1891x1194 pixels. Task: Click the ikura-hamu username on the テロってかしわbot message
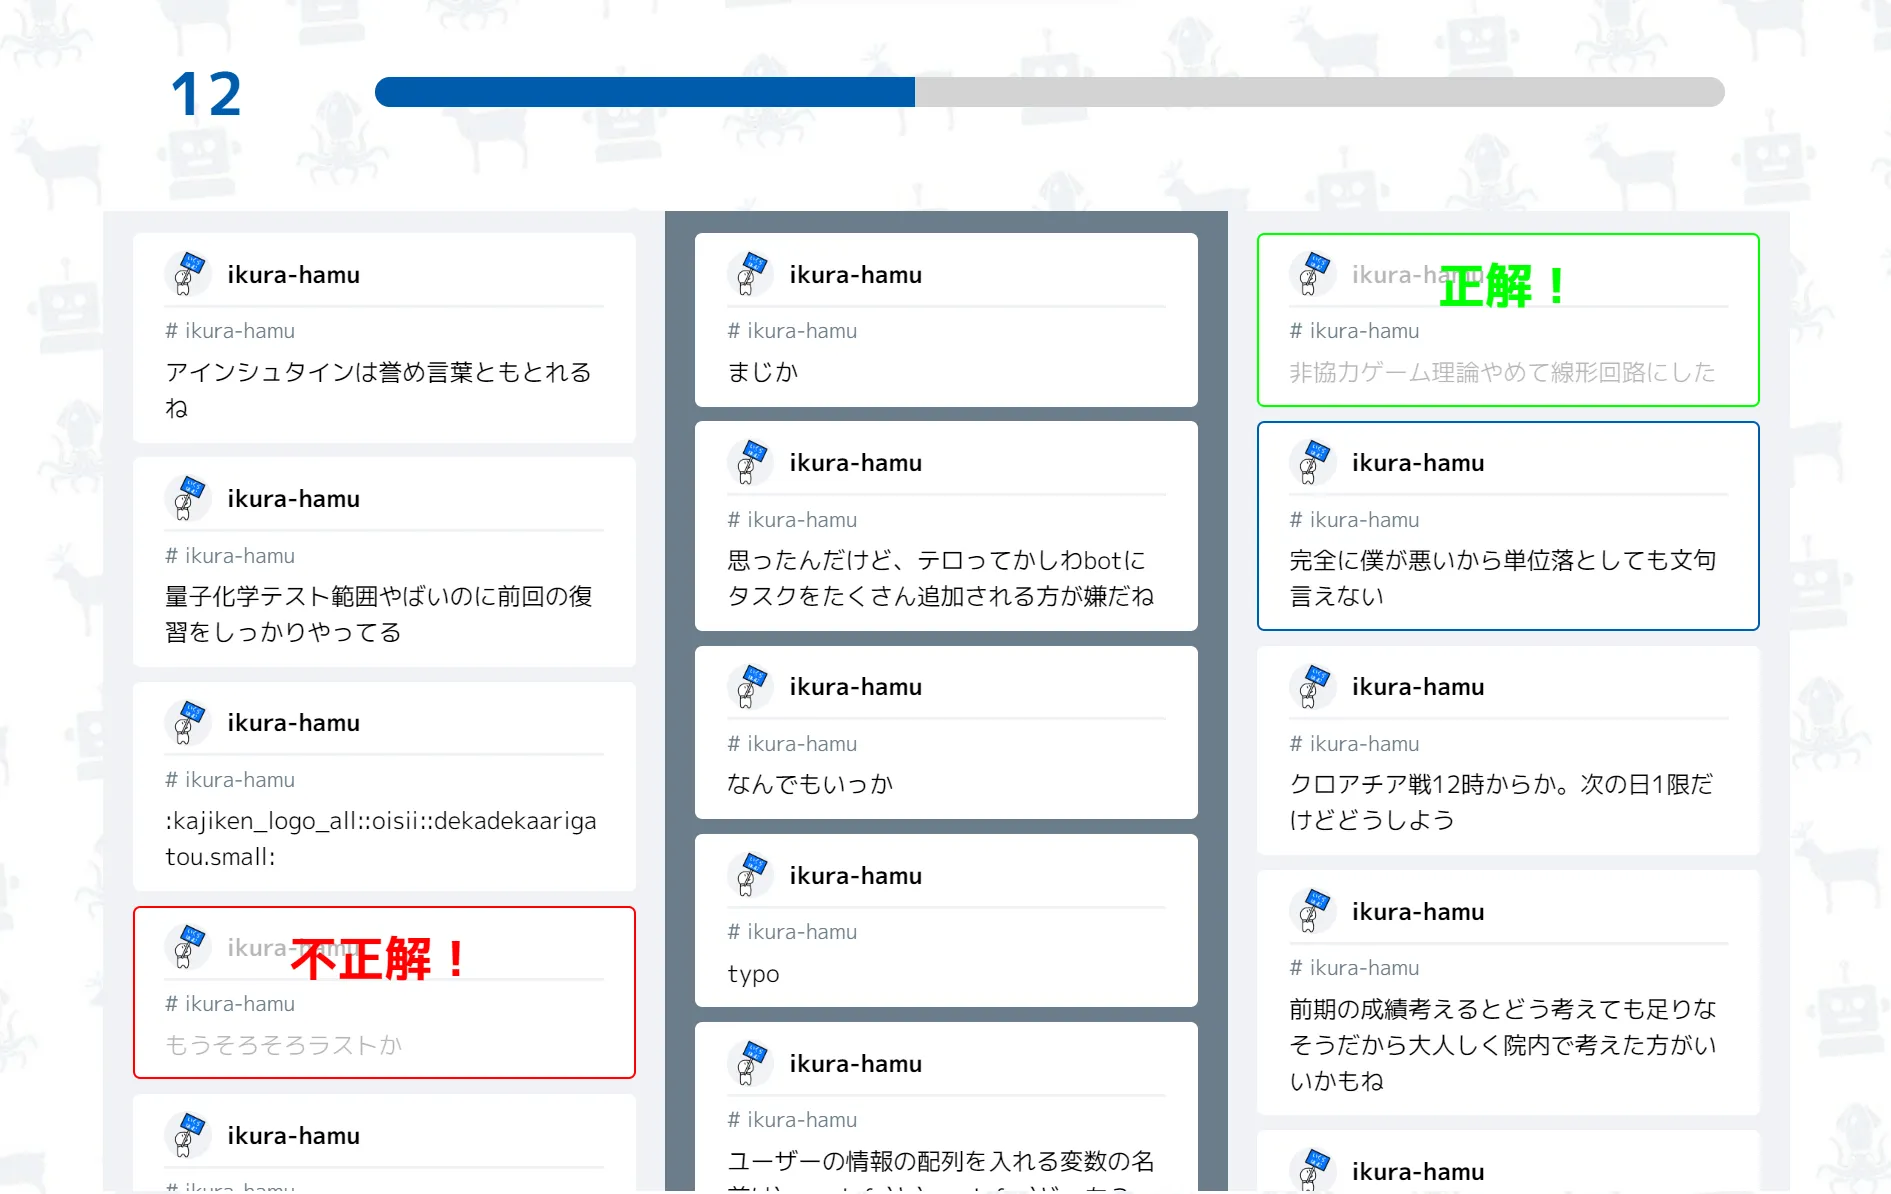(855, 462)
